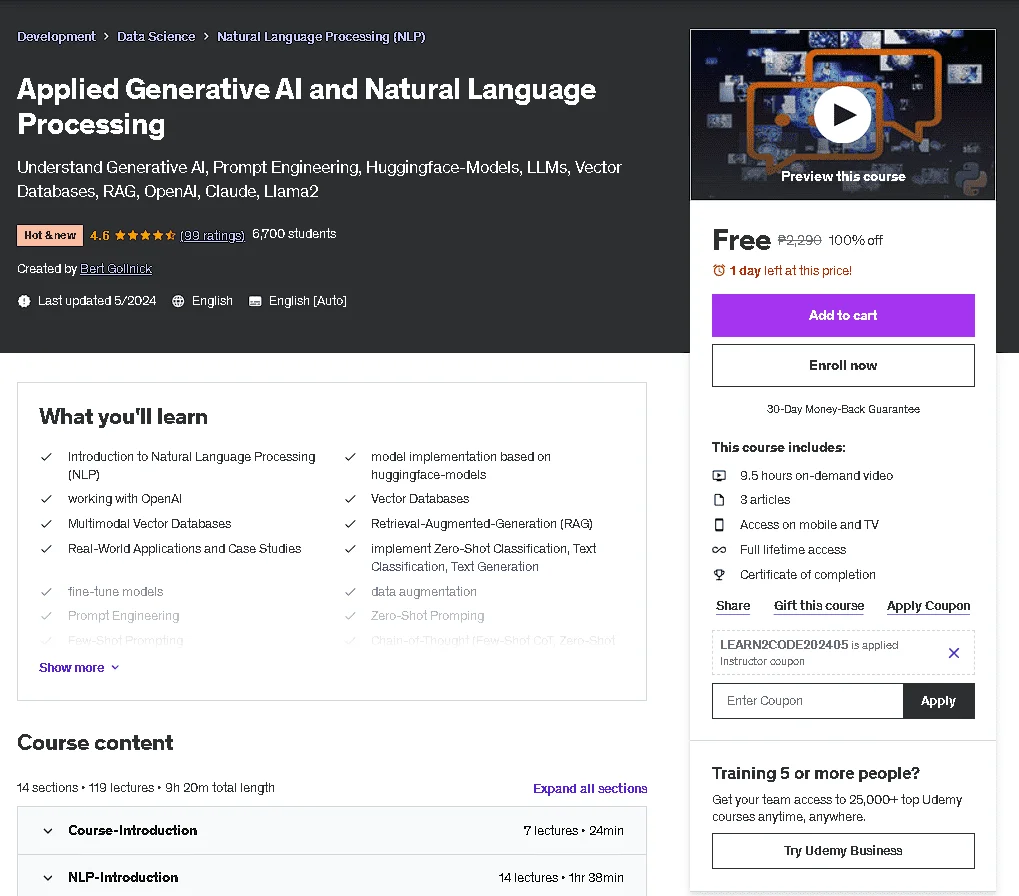Screen dimensions: 1019x896
Task: Click the Last updated alert icon
Action: [24, 301]
